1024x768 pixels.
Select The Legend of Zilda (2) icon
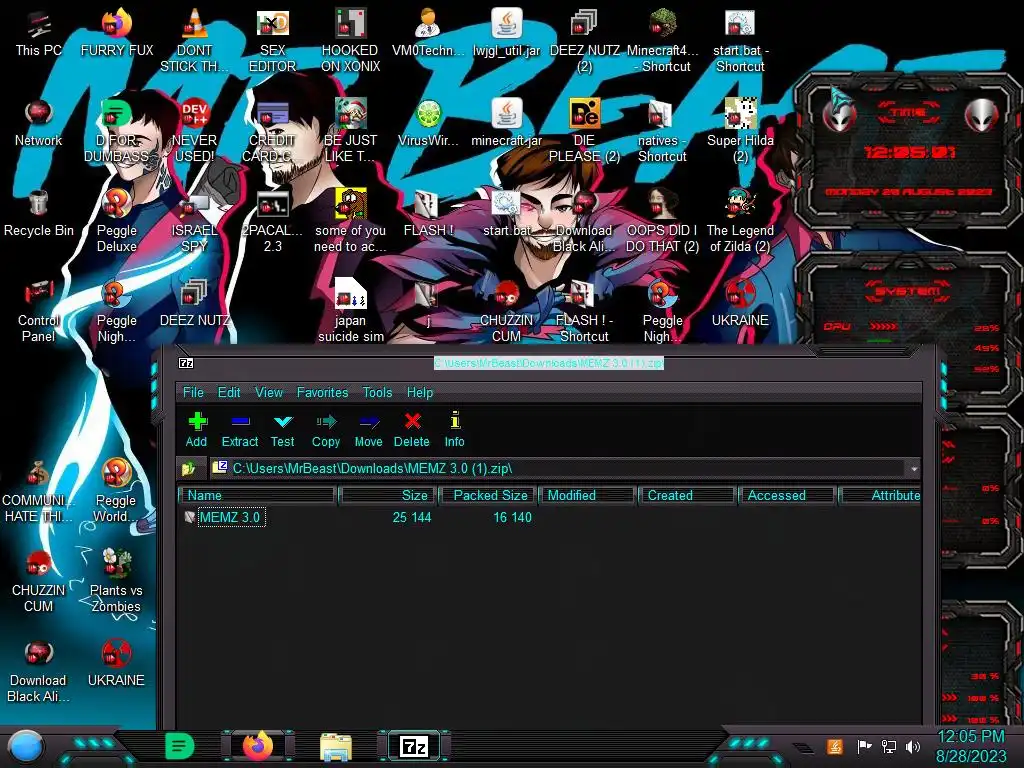(740, 221)
